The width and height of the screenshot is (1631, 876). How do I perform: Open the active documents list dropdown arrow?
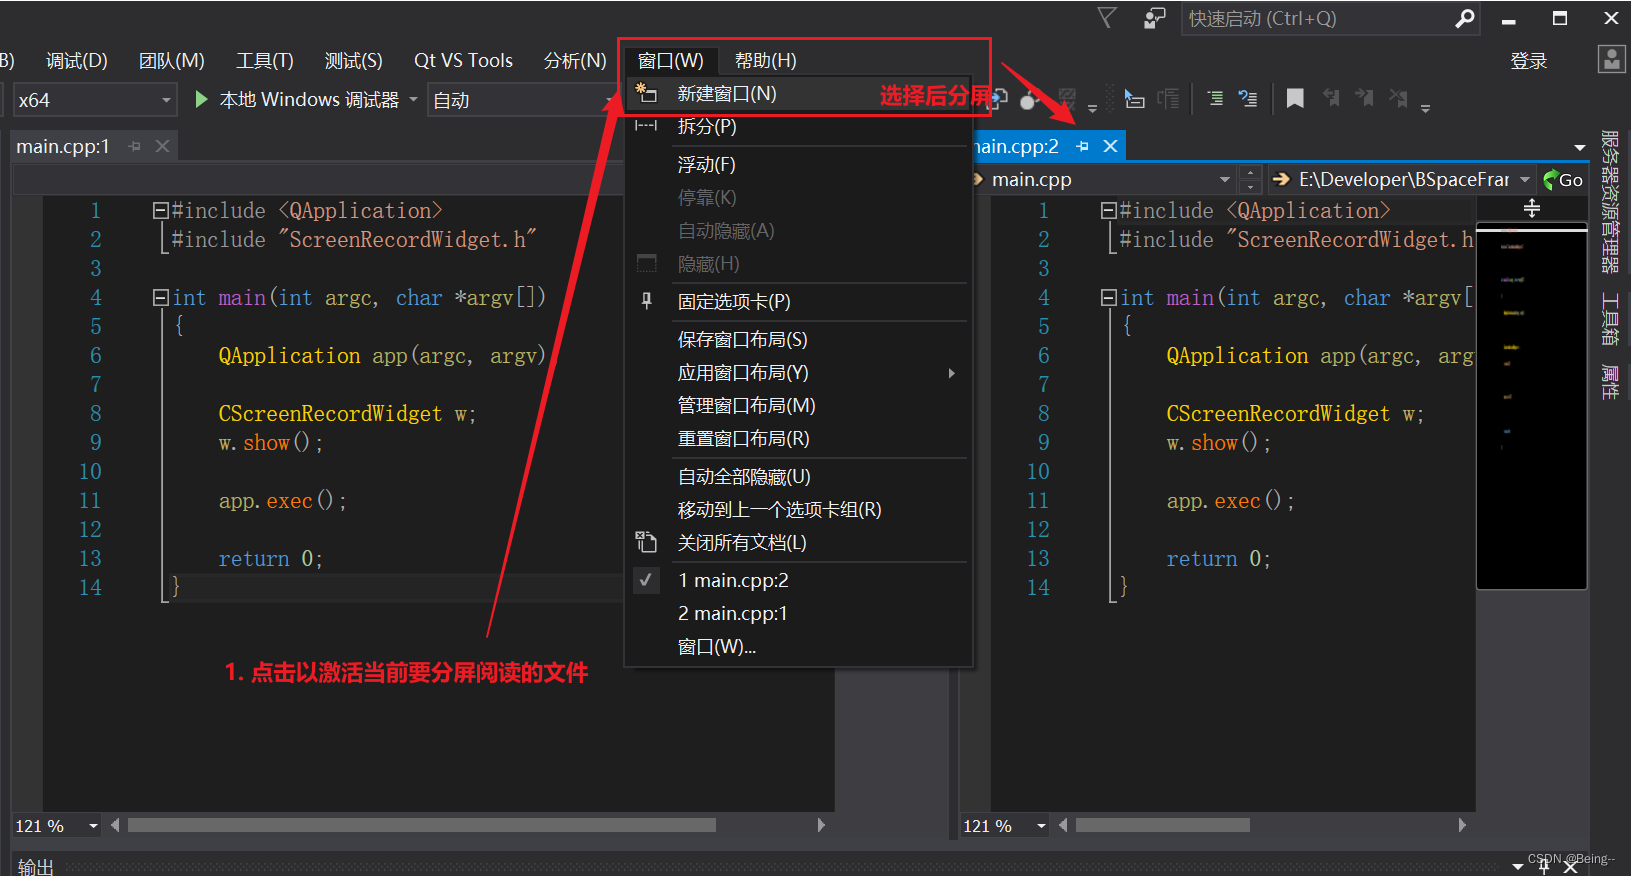pyautogui.click(x=1579, y=147)
